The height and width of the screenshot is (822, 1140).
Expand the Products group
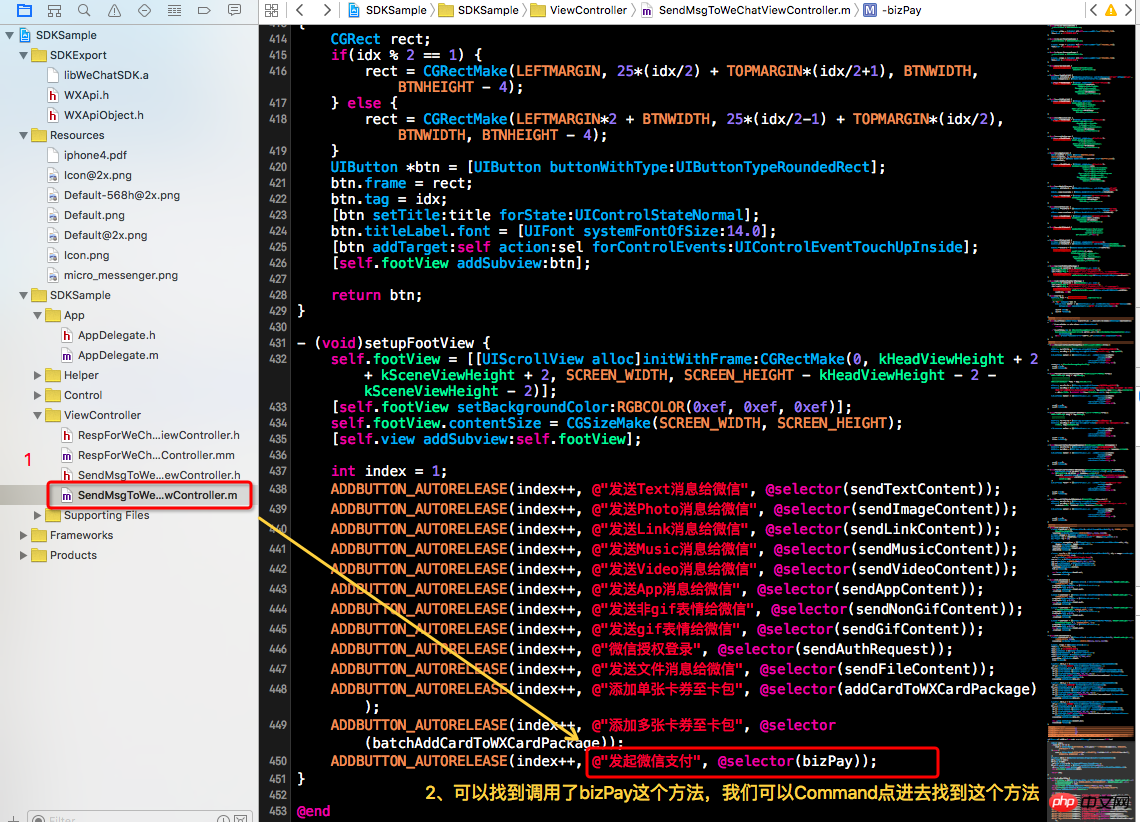(x=23, y=555)
